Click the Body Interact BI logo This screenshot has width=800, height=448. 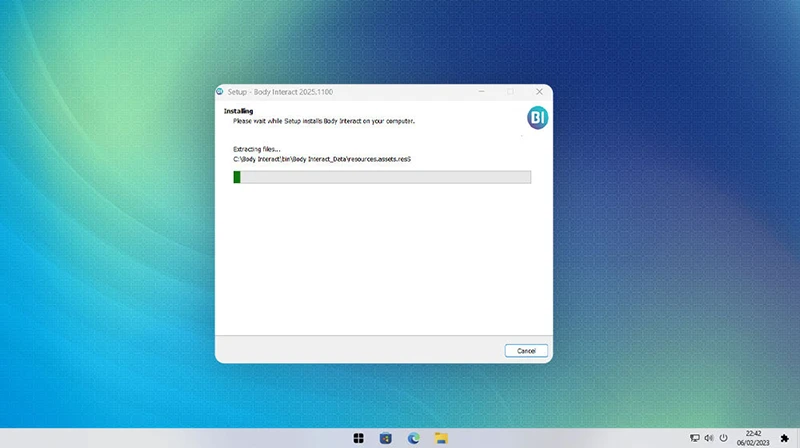point(537,118)
